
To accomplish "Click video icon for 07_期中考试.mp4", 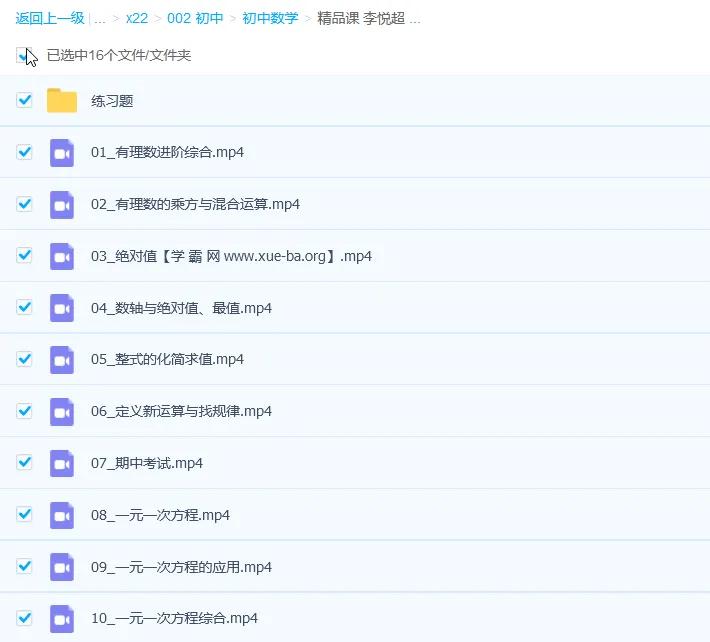I will (62, 463).
